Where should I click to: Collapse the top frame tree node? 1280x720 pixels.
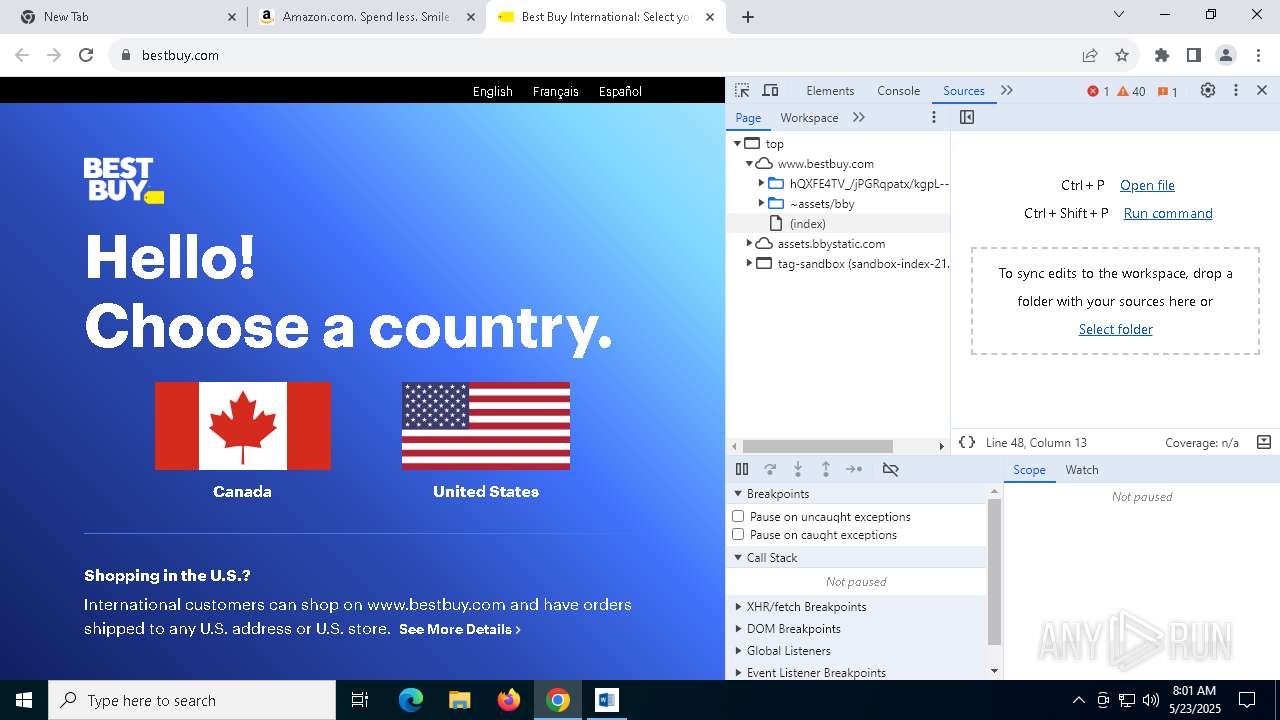click(x=737, y=144)
